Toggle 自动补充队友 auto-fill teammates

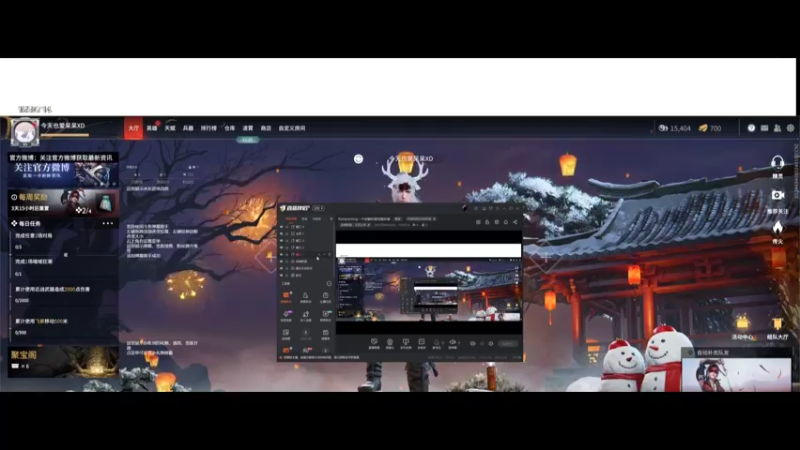click(690, 353)
